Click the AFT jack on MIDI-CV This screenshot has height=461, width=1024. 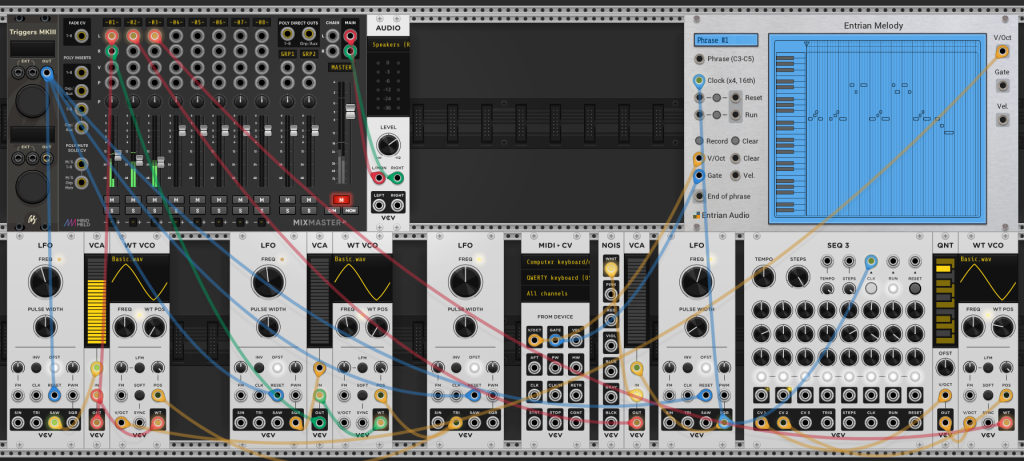click(535, 370)
